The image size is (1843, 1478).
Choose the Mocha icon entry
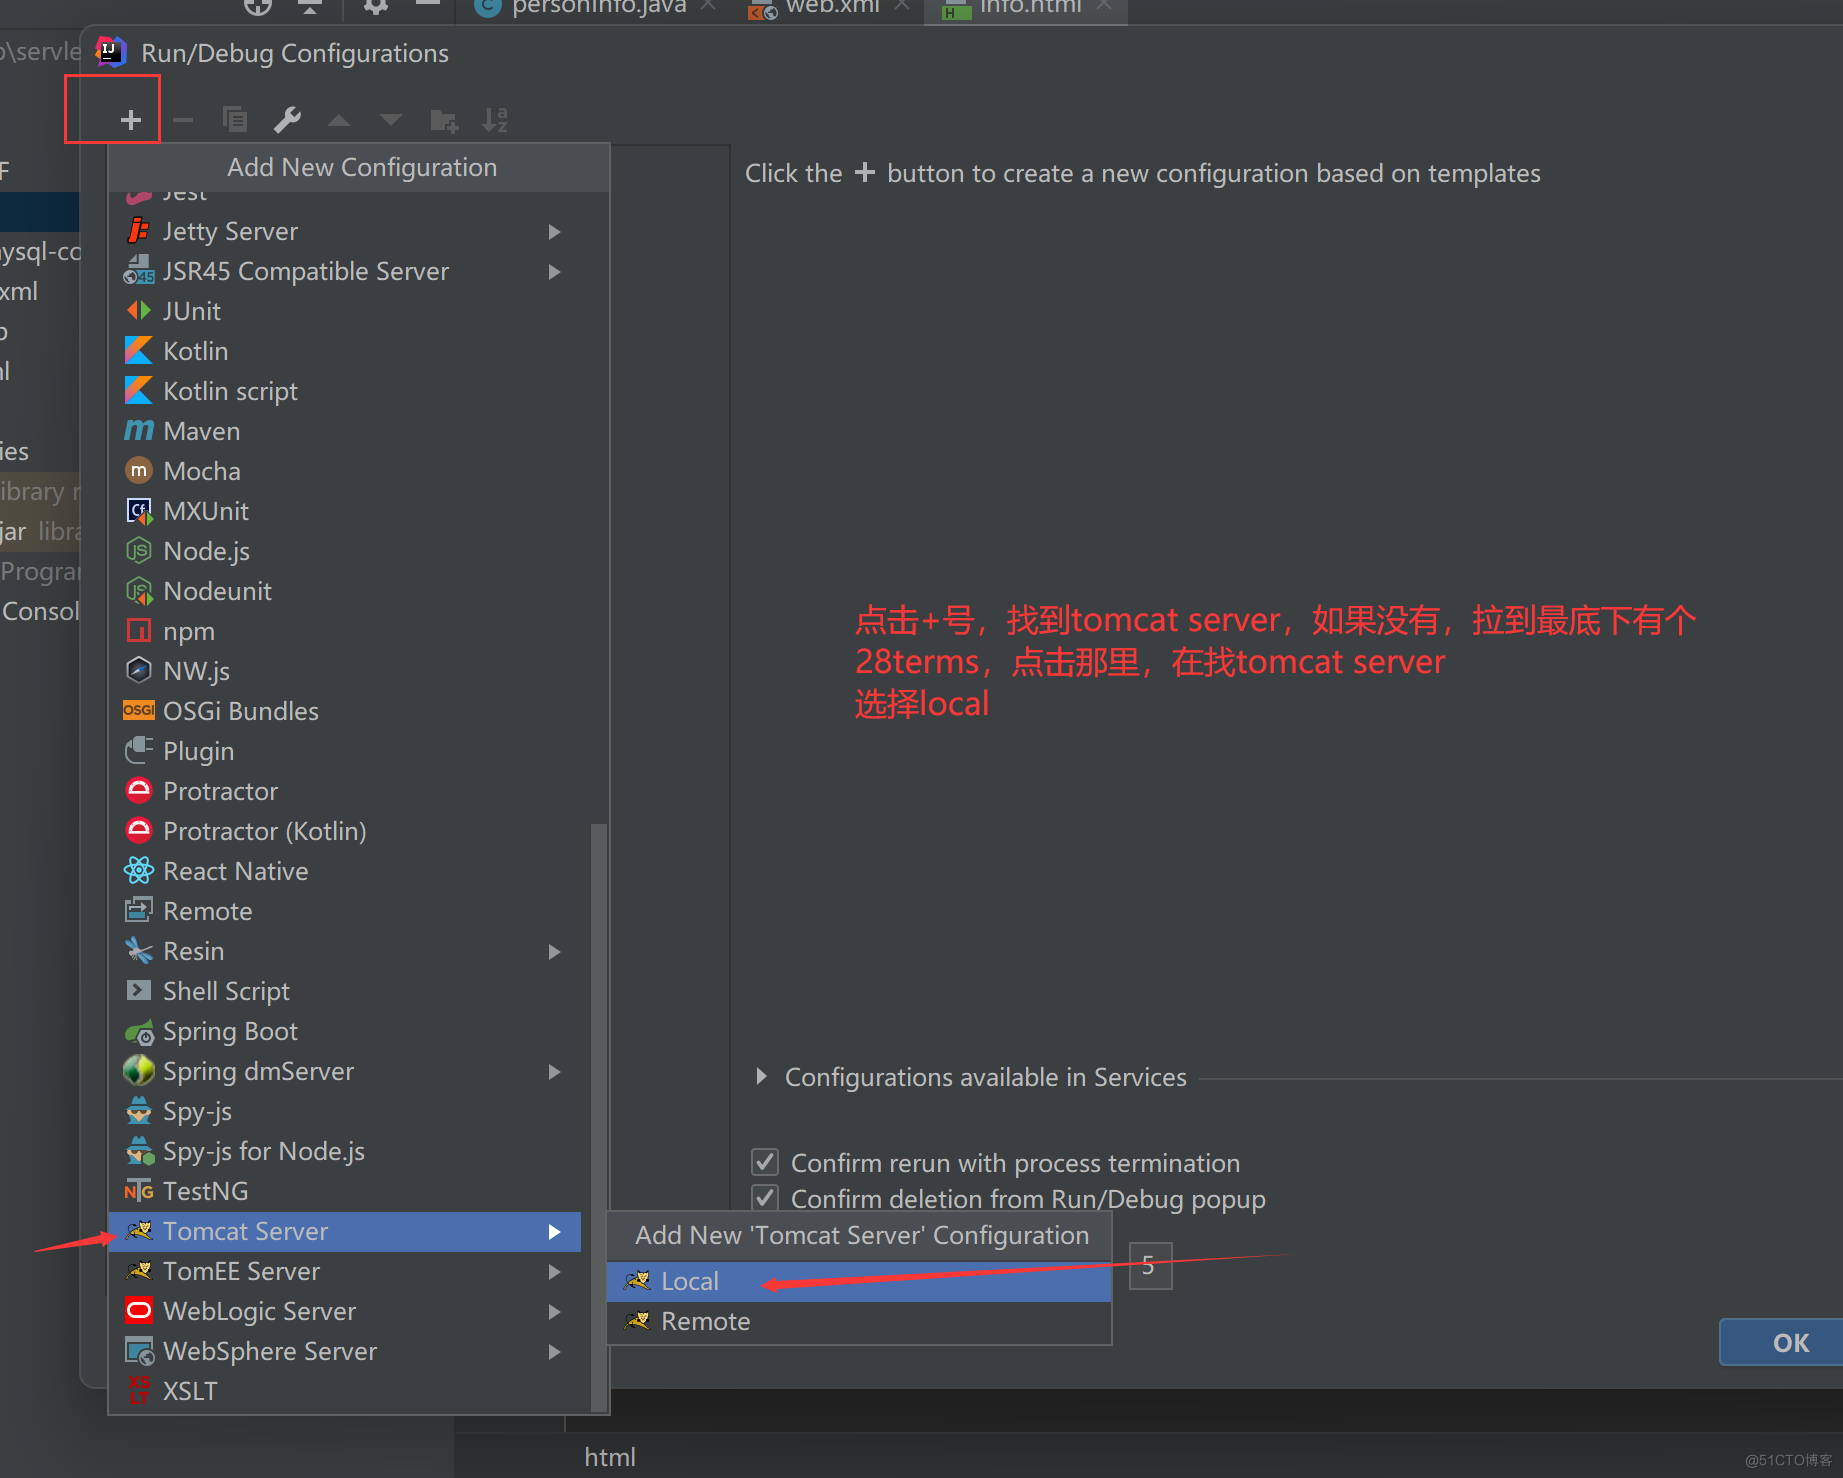pyautogui.click(x=139, y=471)
